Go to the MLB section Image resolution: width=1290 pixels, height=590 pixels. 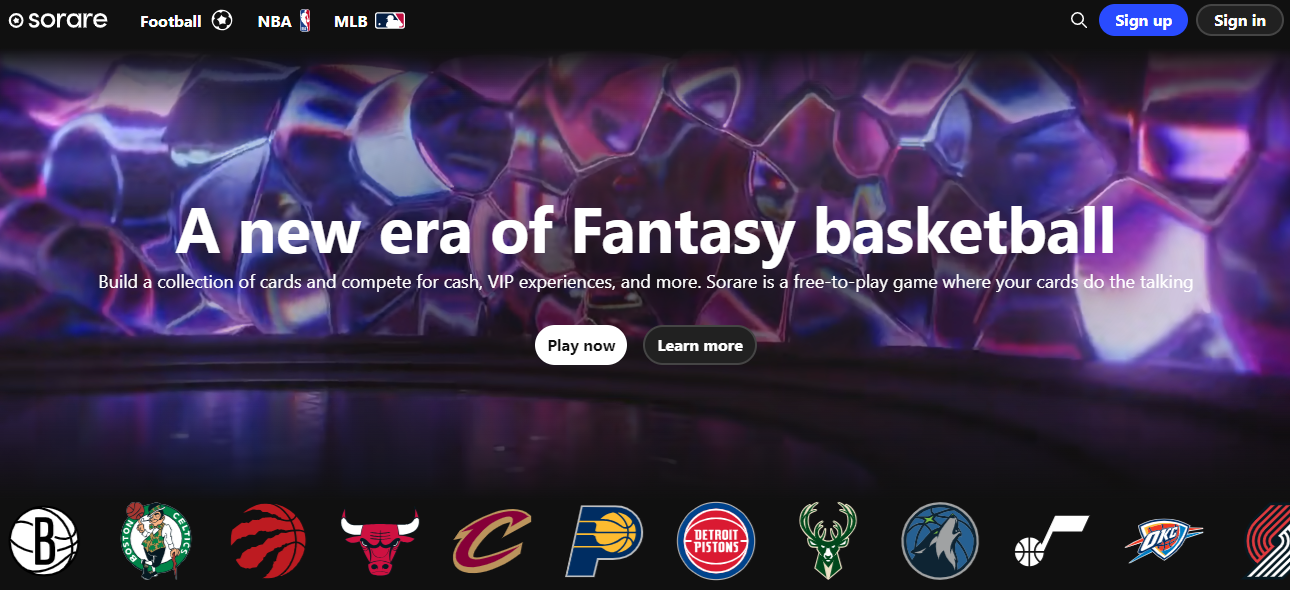tap(369, 20)
